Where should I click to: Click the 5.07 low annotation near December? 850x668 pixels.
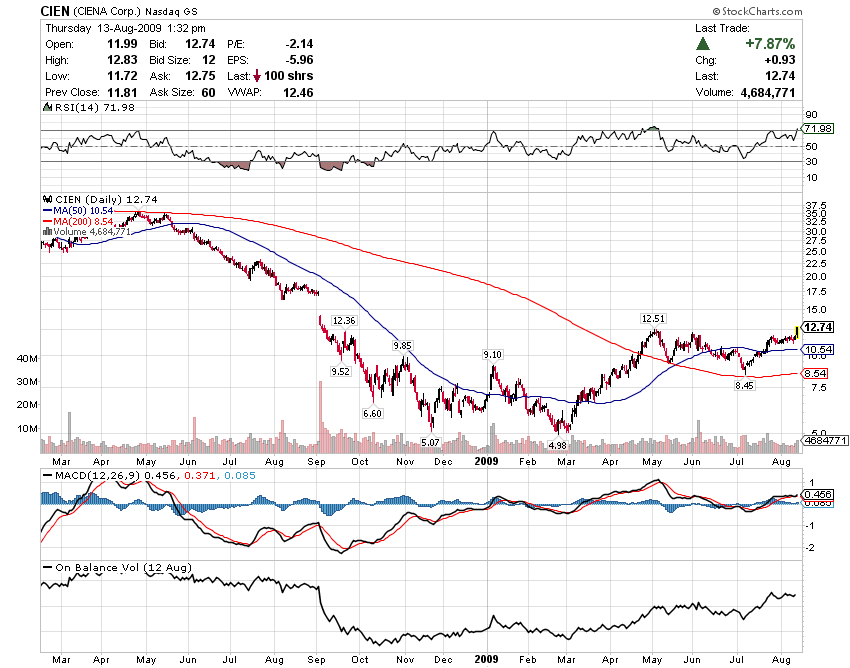(430, 442)
